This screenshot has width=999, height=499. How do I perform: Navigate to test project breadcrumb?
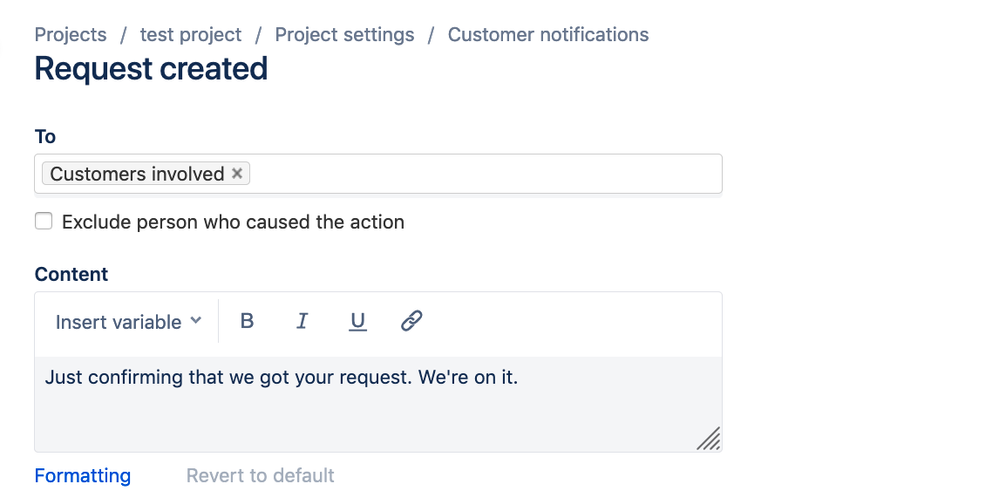190,35
